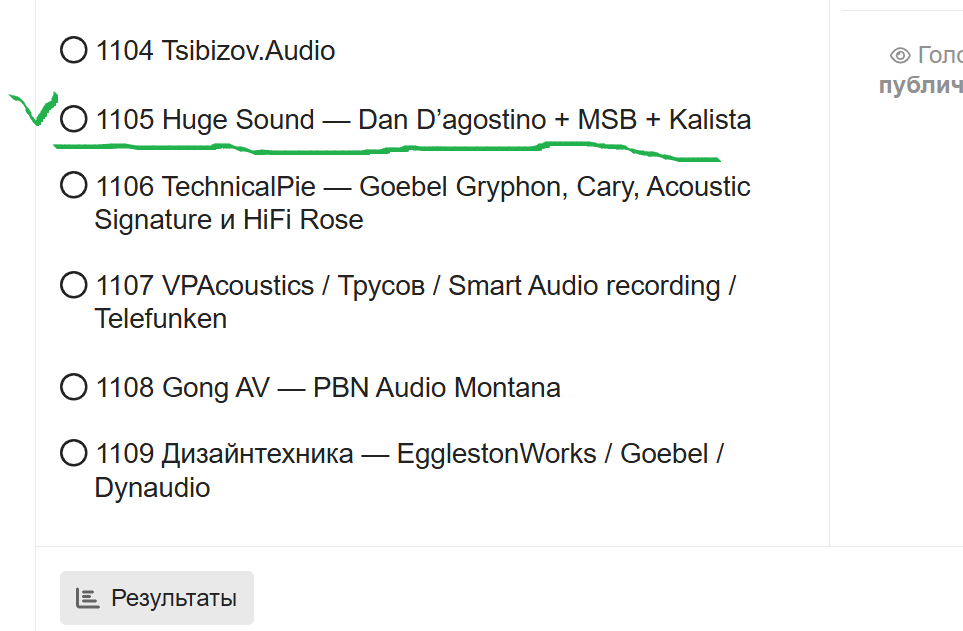
Task: Select the 1107 VPAcoustics radio button
Action: click(x=73, y=286)
